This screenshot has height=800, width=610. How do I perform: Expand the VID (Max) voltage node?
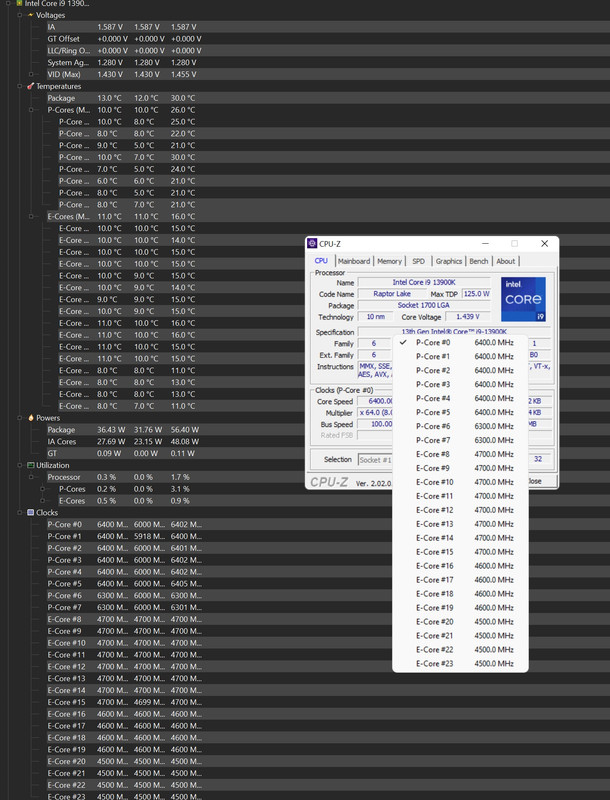pyautogui.click(x=31, y=74)
